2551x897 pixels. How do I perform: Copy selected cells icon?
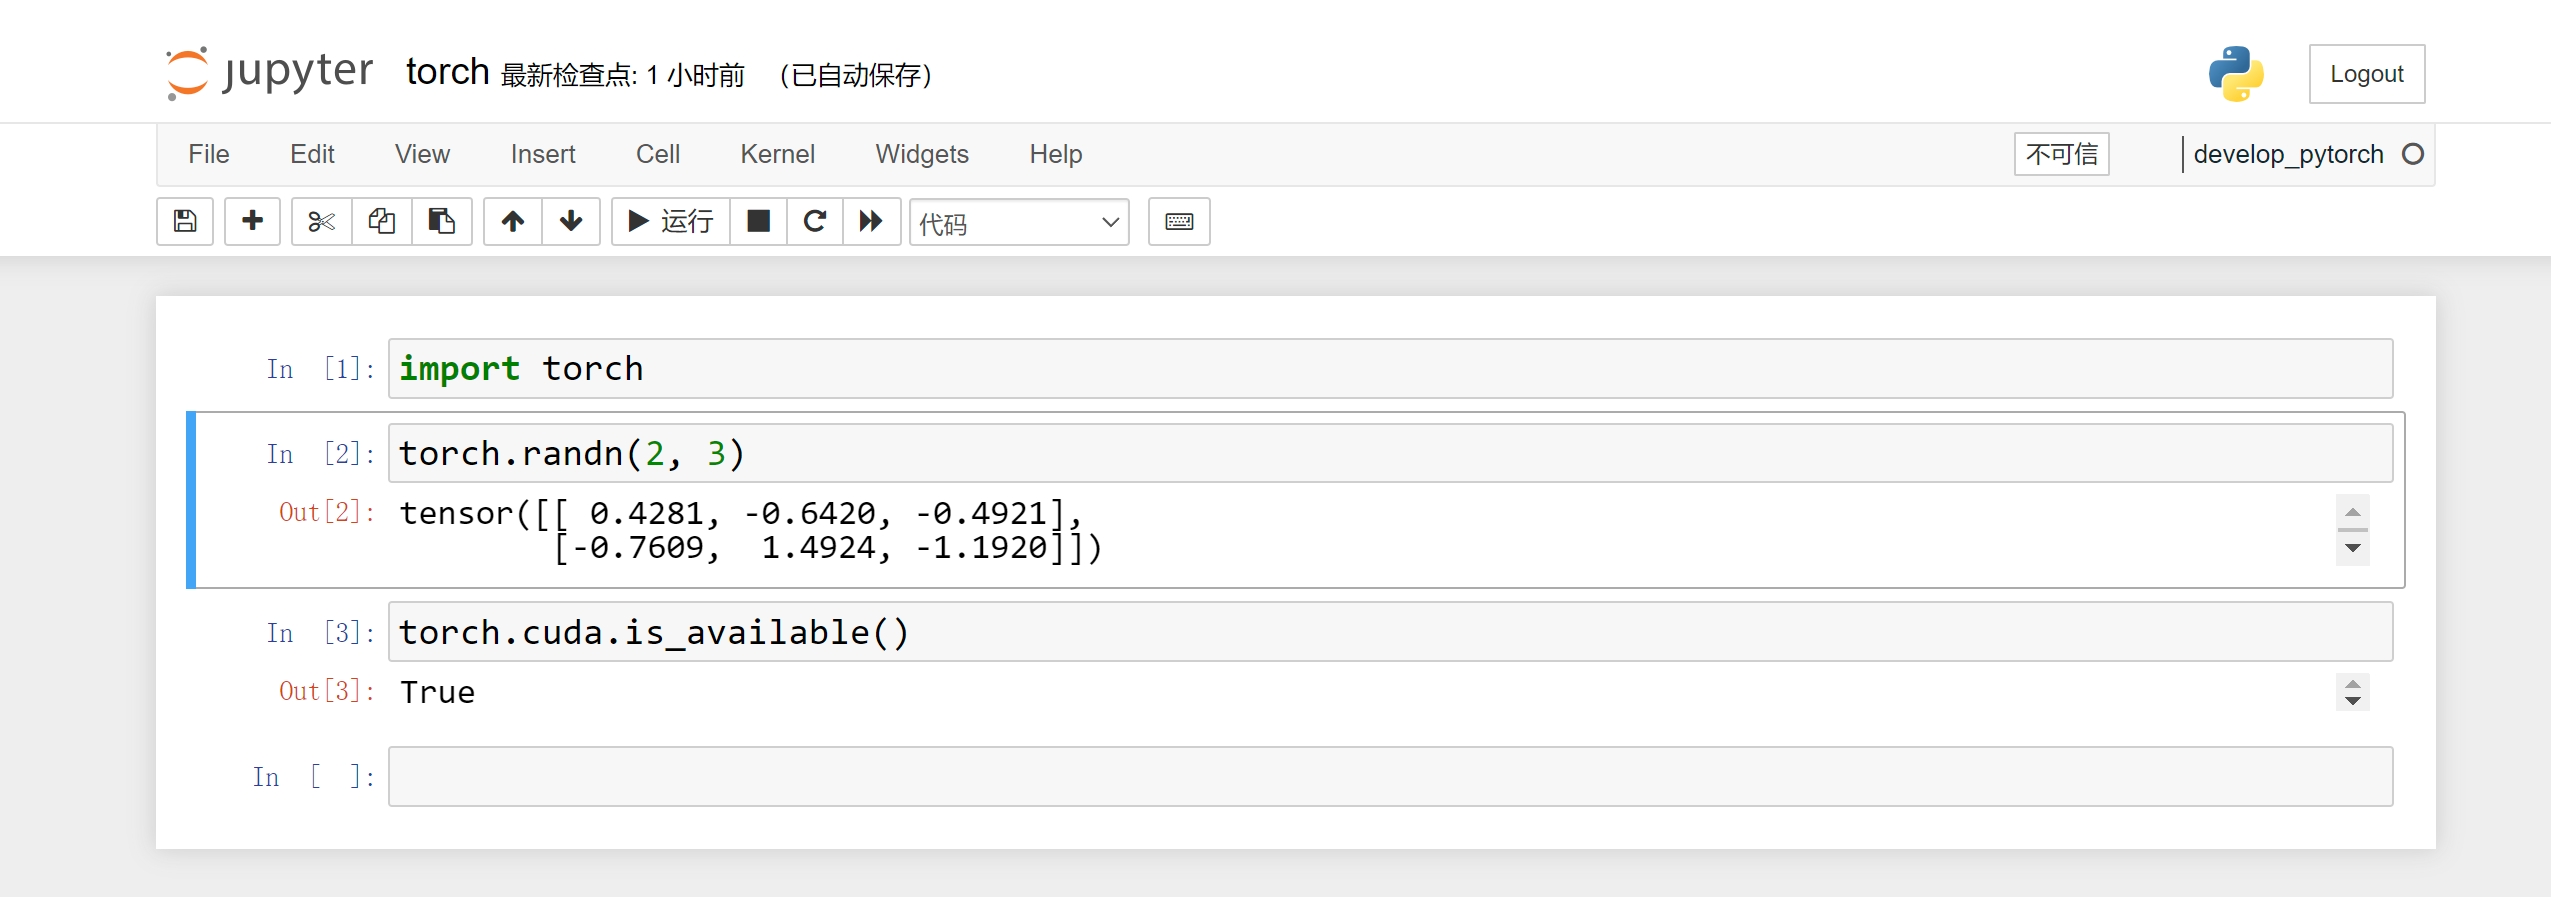coord(381,221)
